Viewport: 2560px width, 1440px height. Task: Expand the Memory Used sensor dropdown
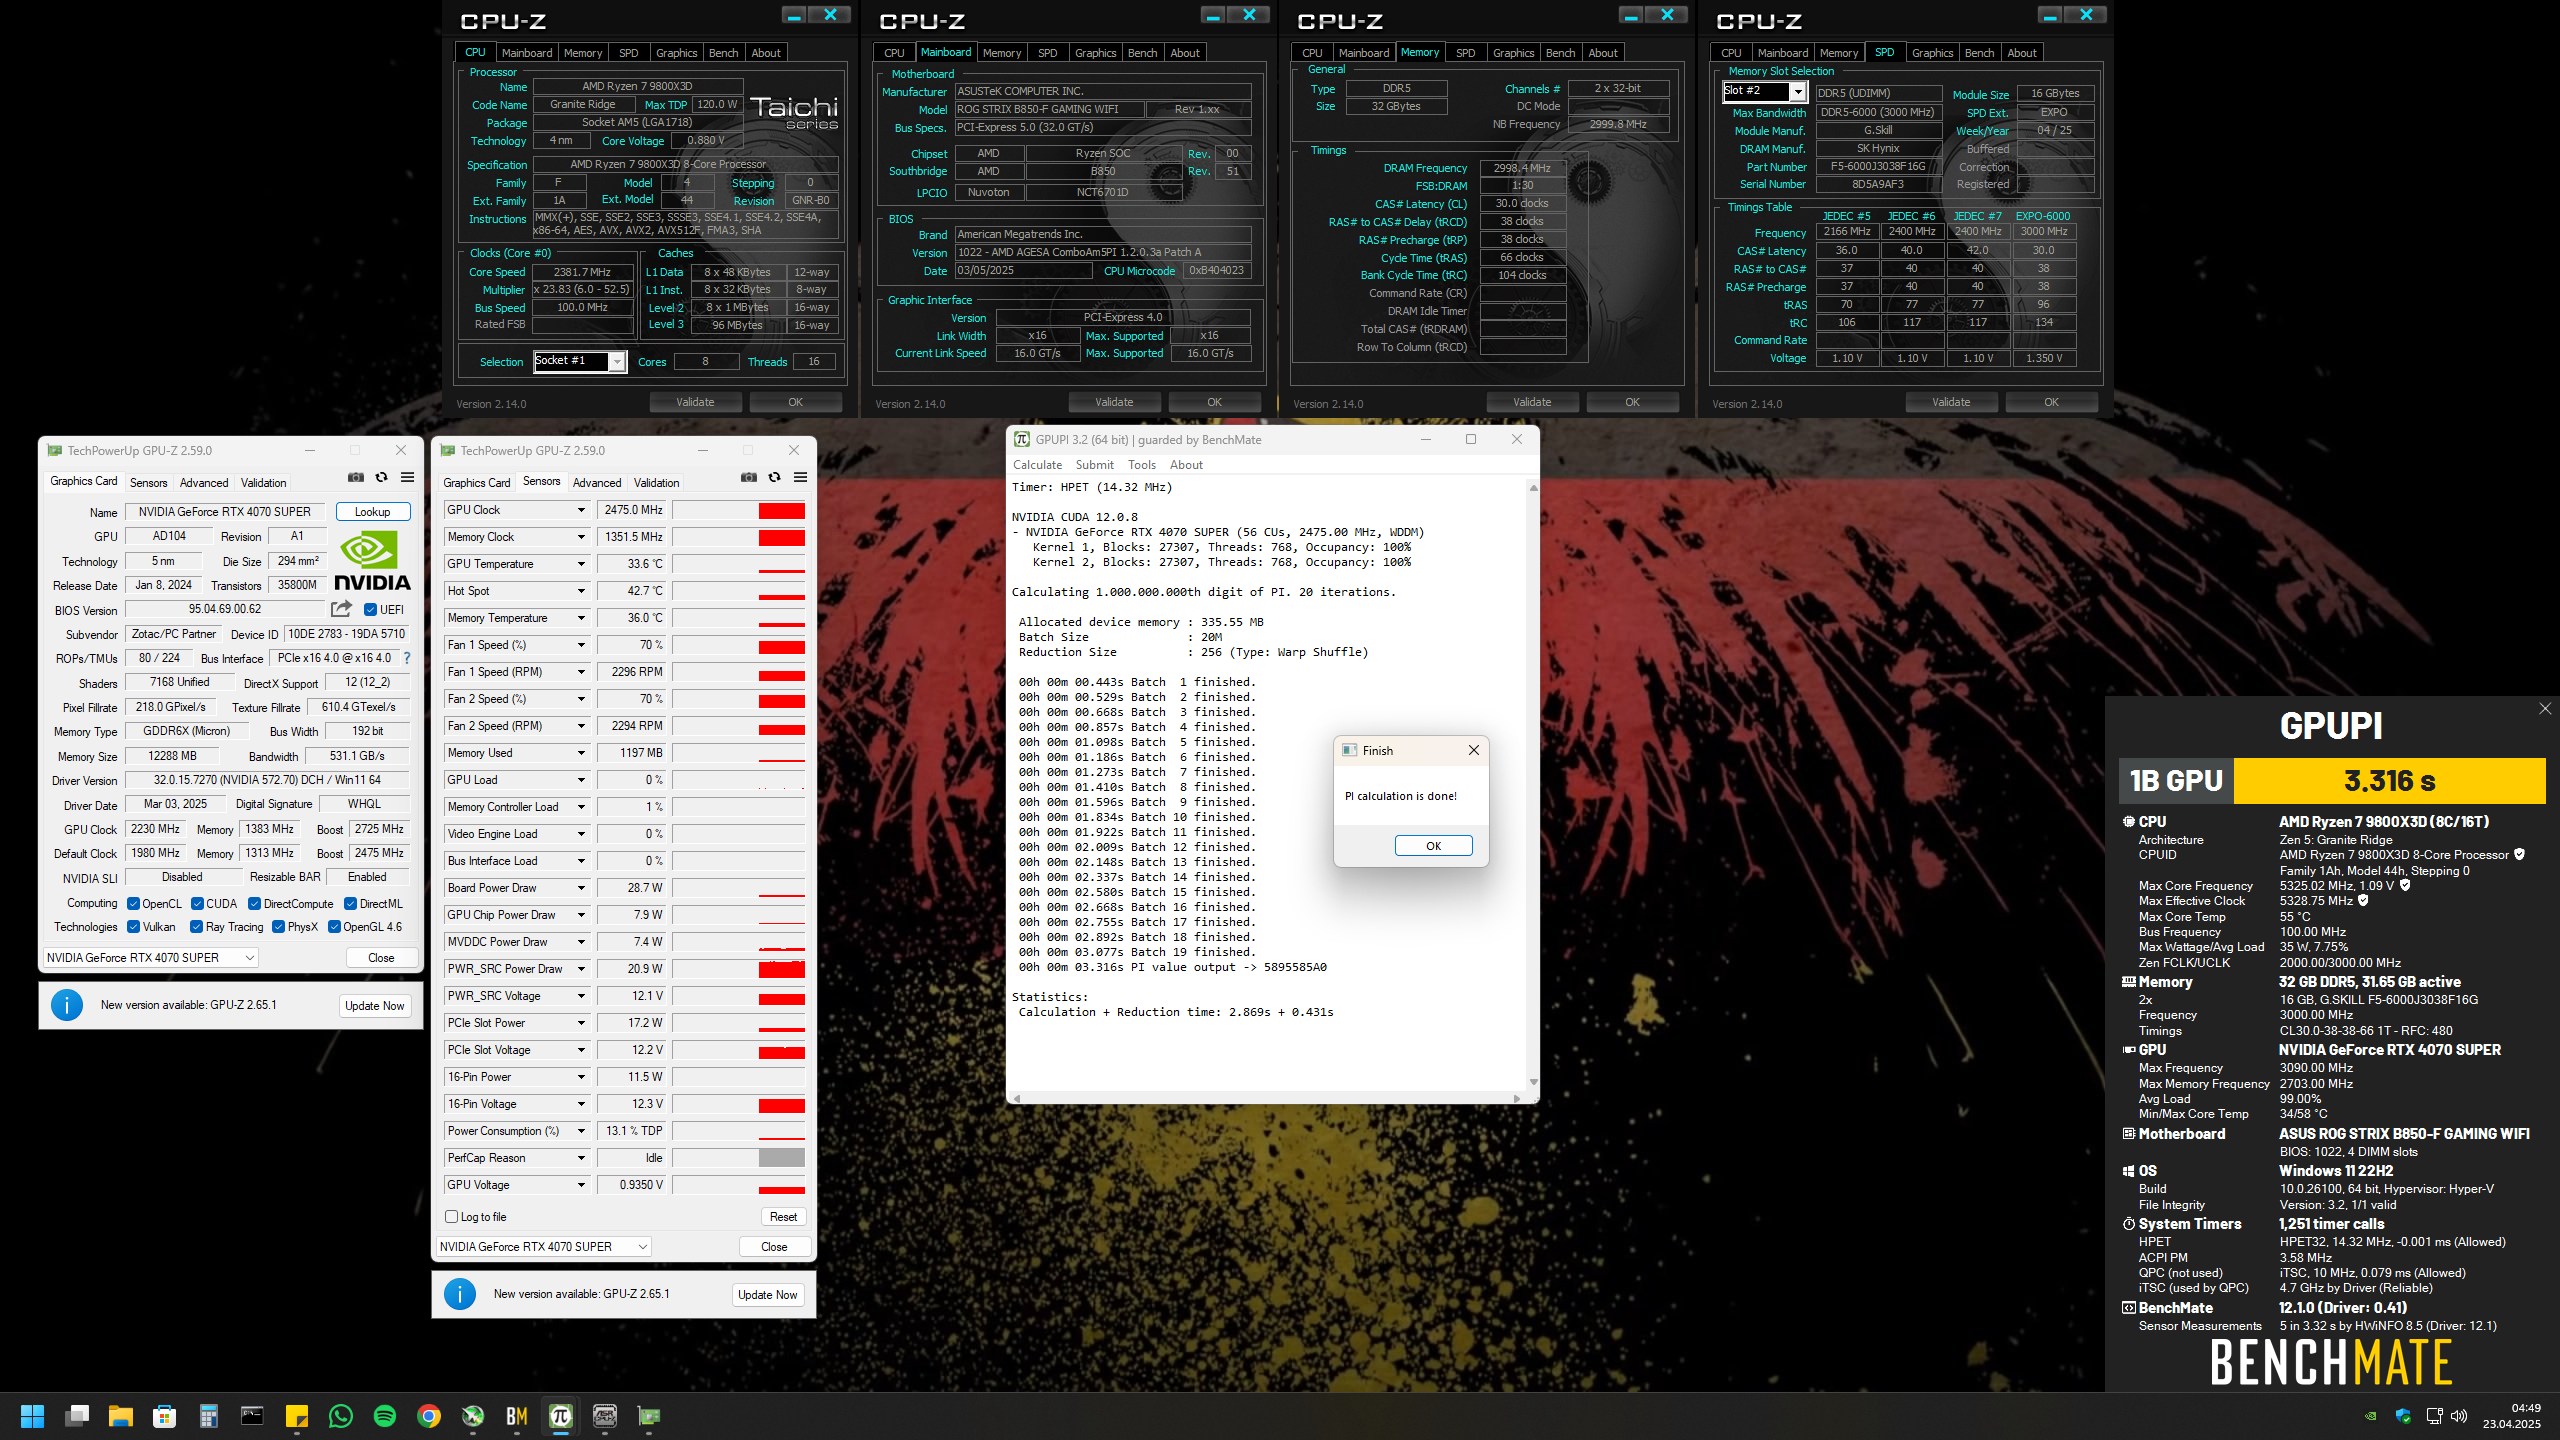pos(580,753)
